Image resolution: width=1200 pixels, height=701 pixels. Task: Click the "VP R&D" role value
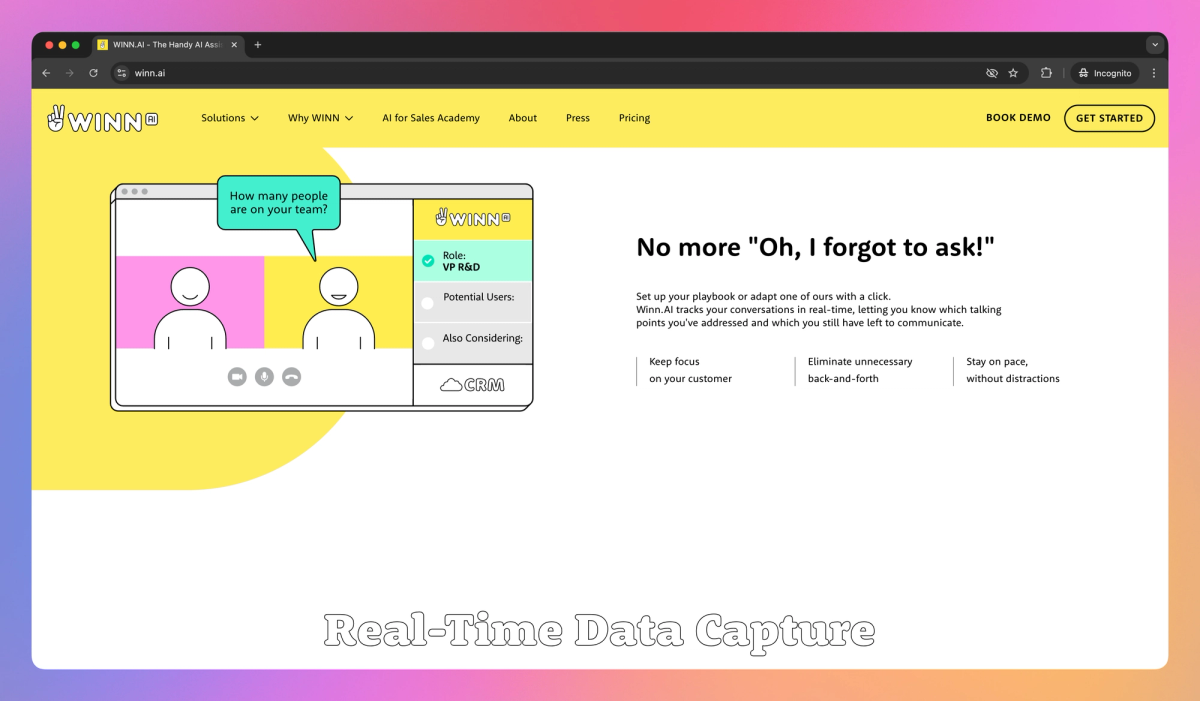pos(461,267)
